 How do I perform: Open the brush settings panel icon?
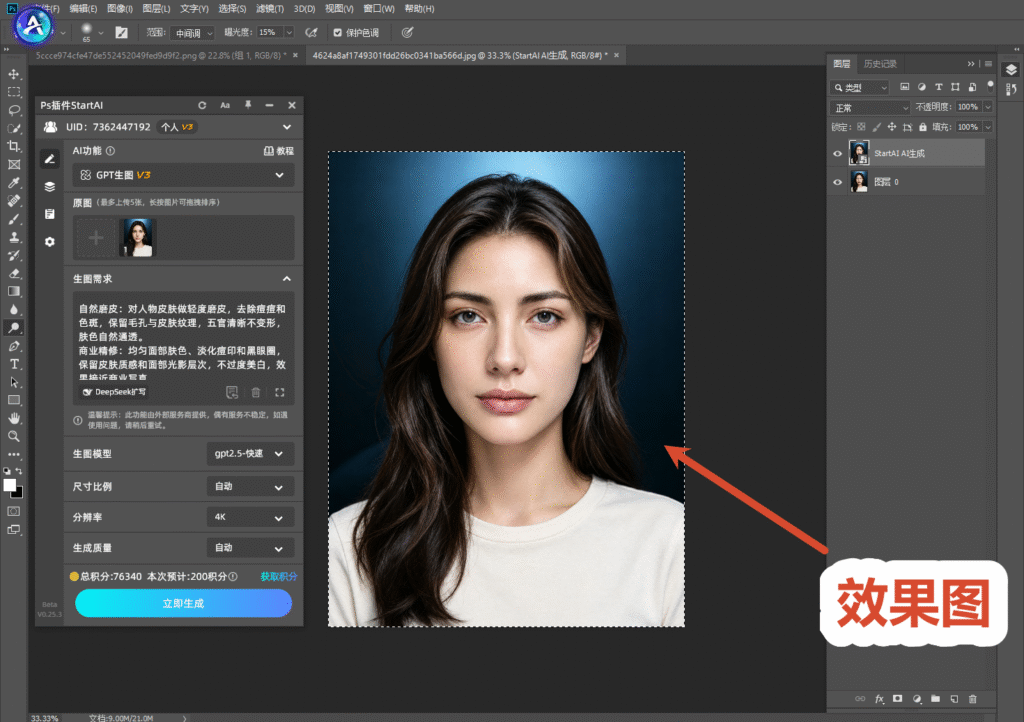pos(121,32)
